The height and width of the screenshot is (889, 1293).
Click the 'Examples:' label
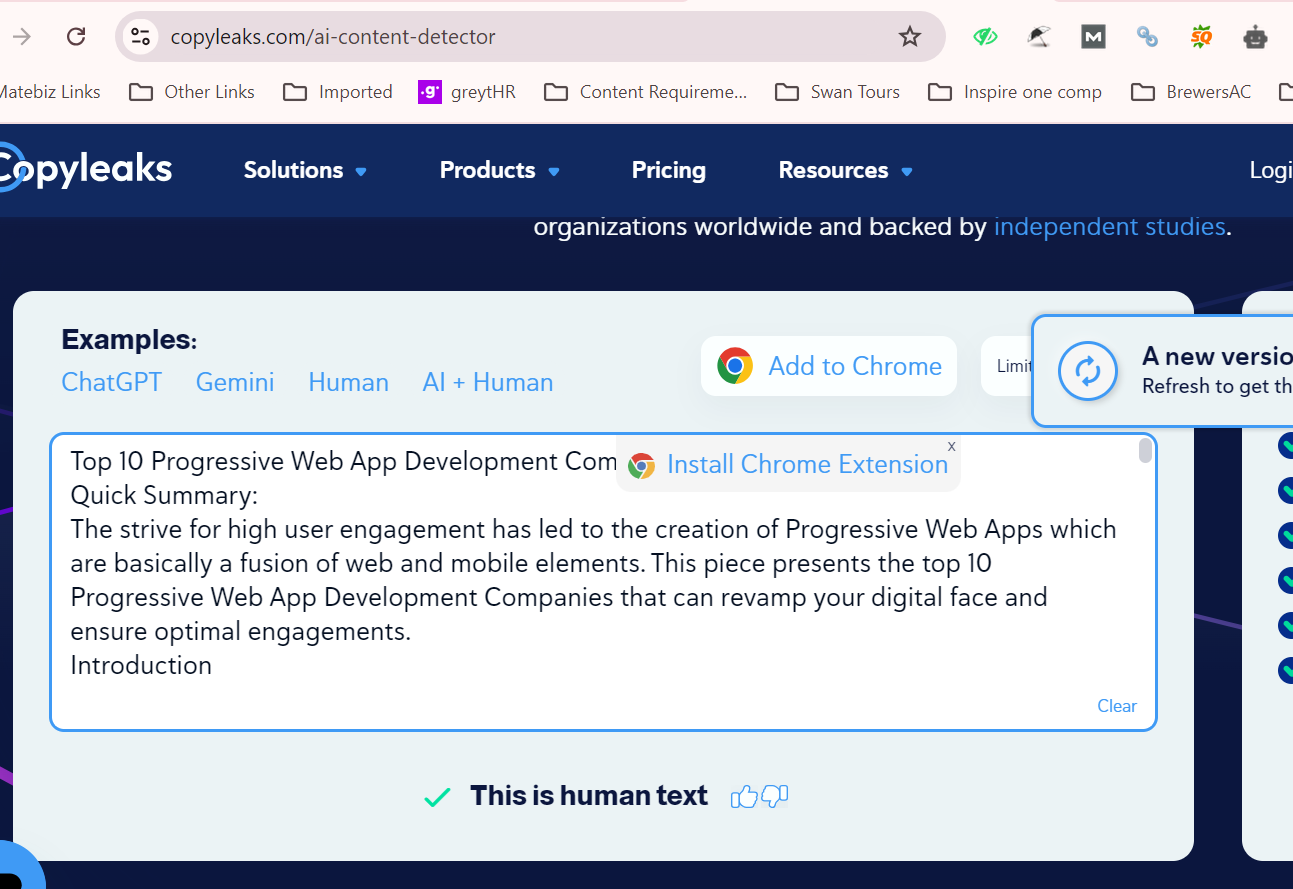pyautogui.click(x=129, y=340)
